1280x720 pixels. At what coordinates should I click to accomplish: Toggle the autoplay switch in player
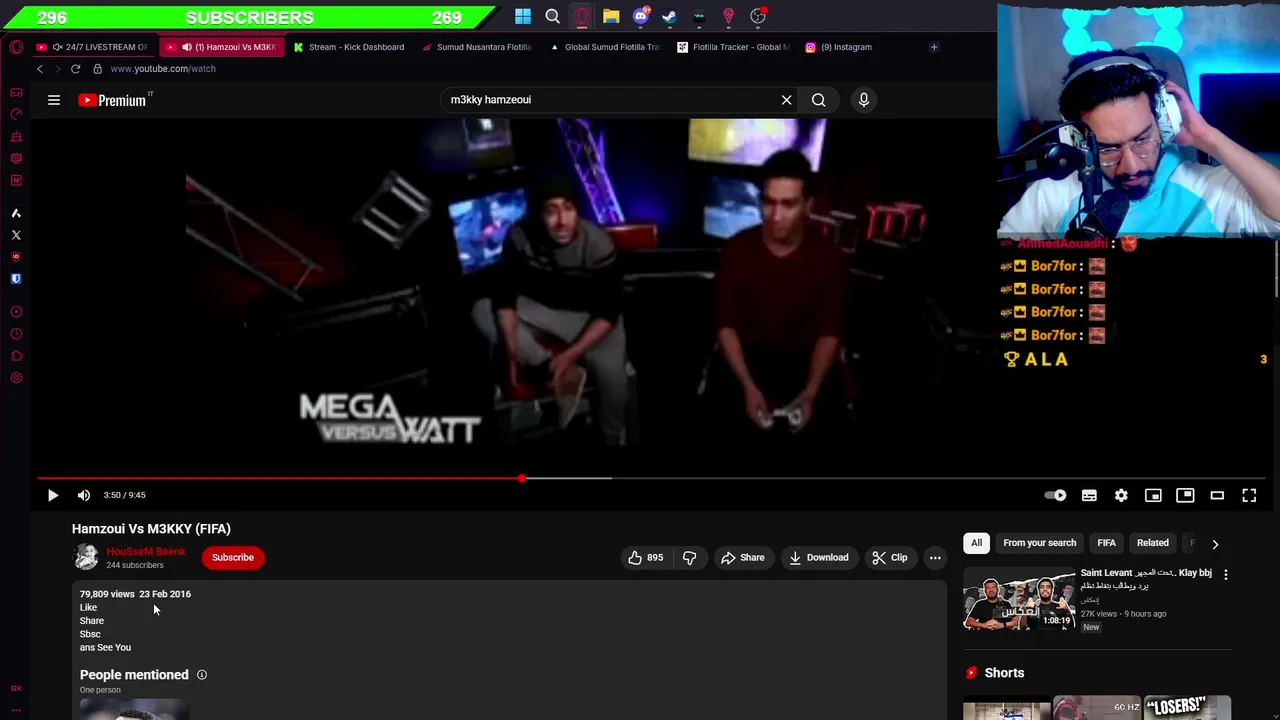point(1056,495)
